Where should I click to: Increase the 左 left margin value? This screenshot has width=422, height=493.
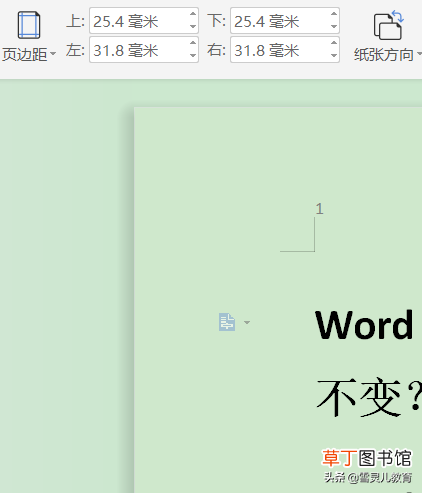[193, 43]
